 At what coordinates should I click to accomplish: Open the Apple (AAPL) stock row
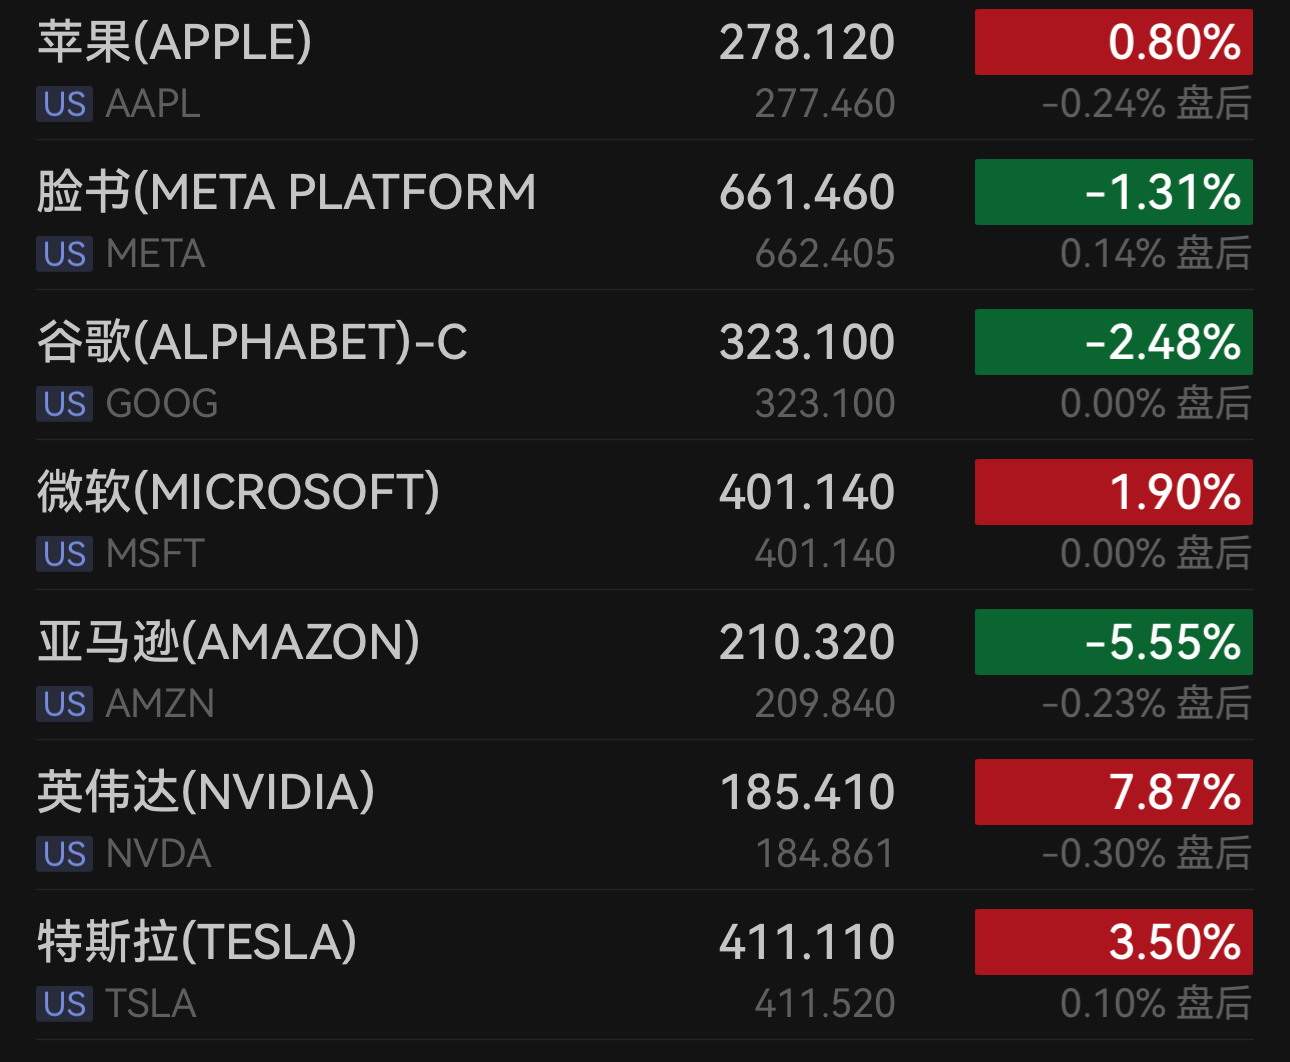tap(175, 42)
